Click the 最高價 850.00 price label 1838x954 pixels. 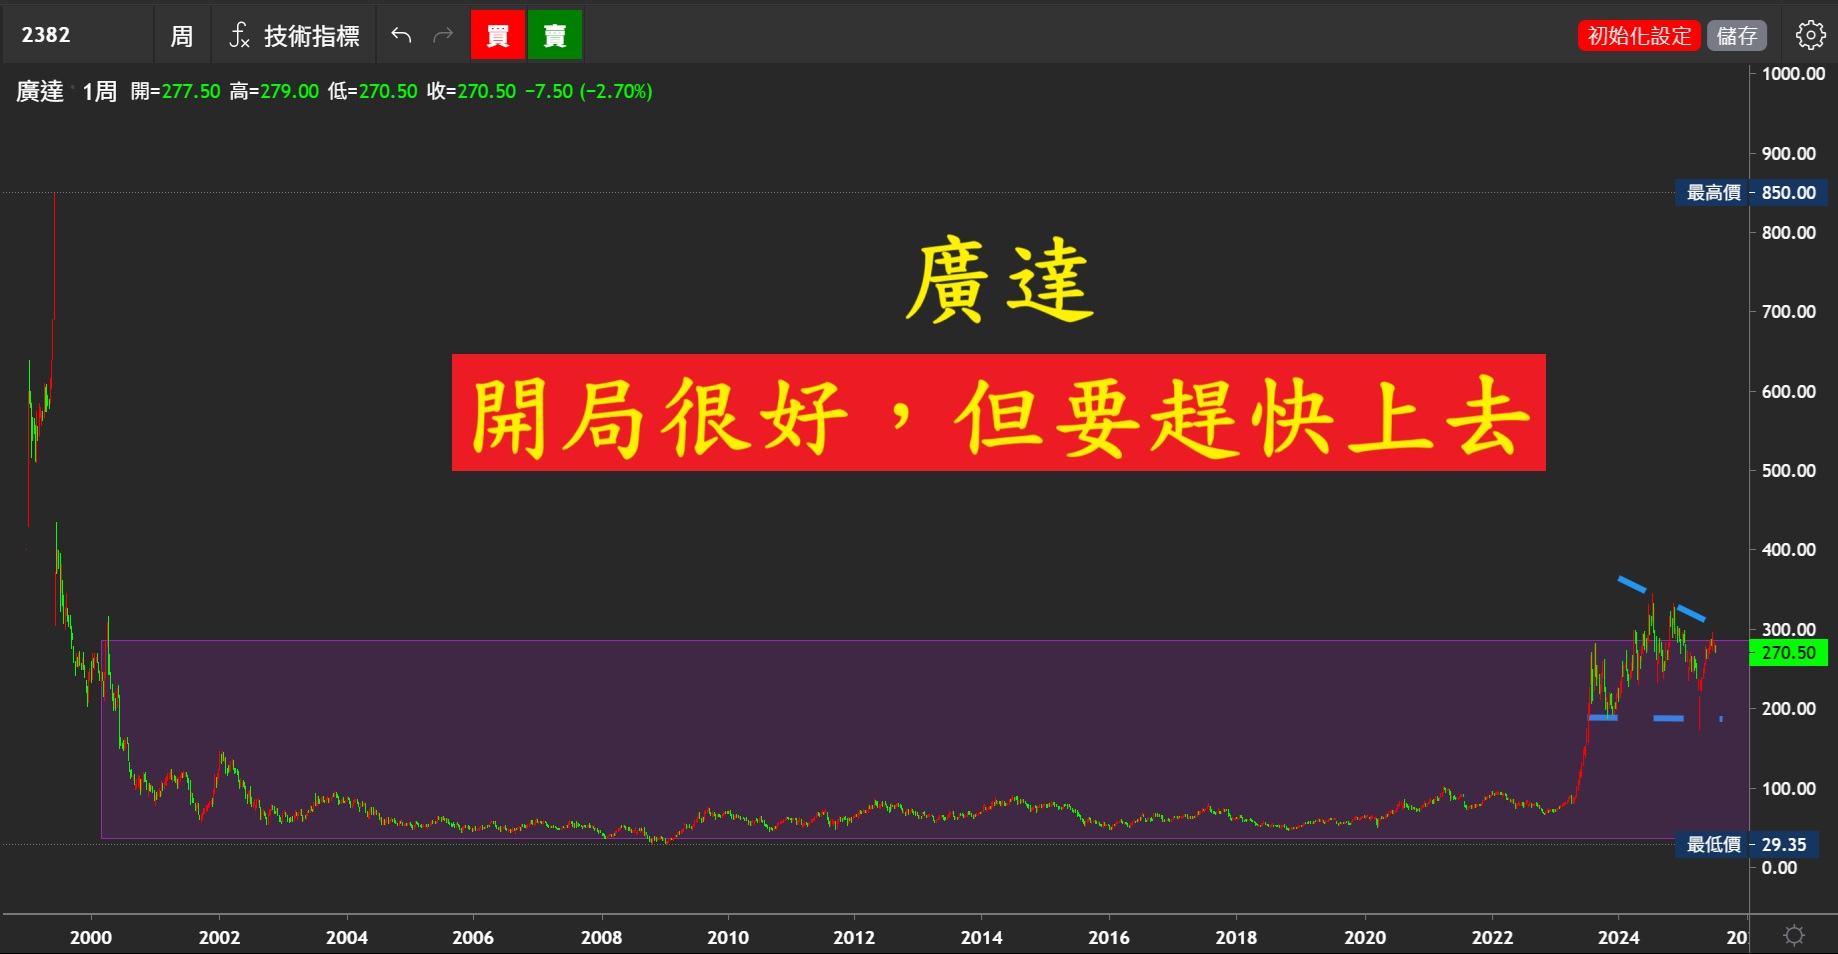point(1752,192)
